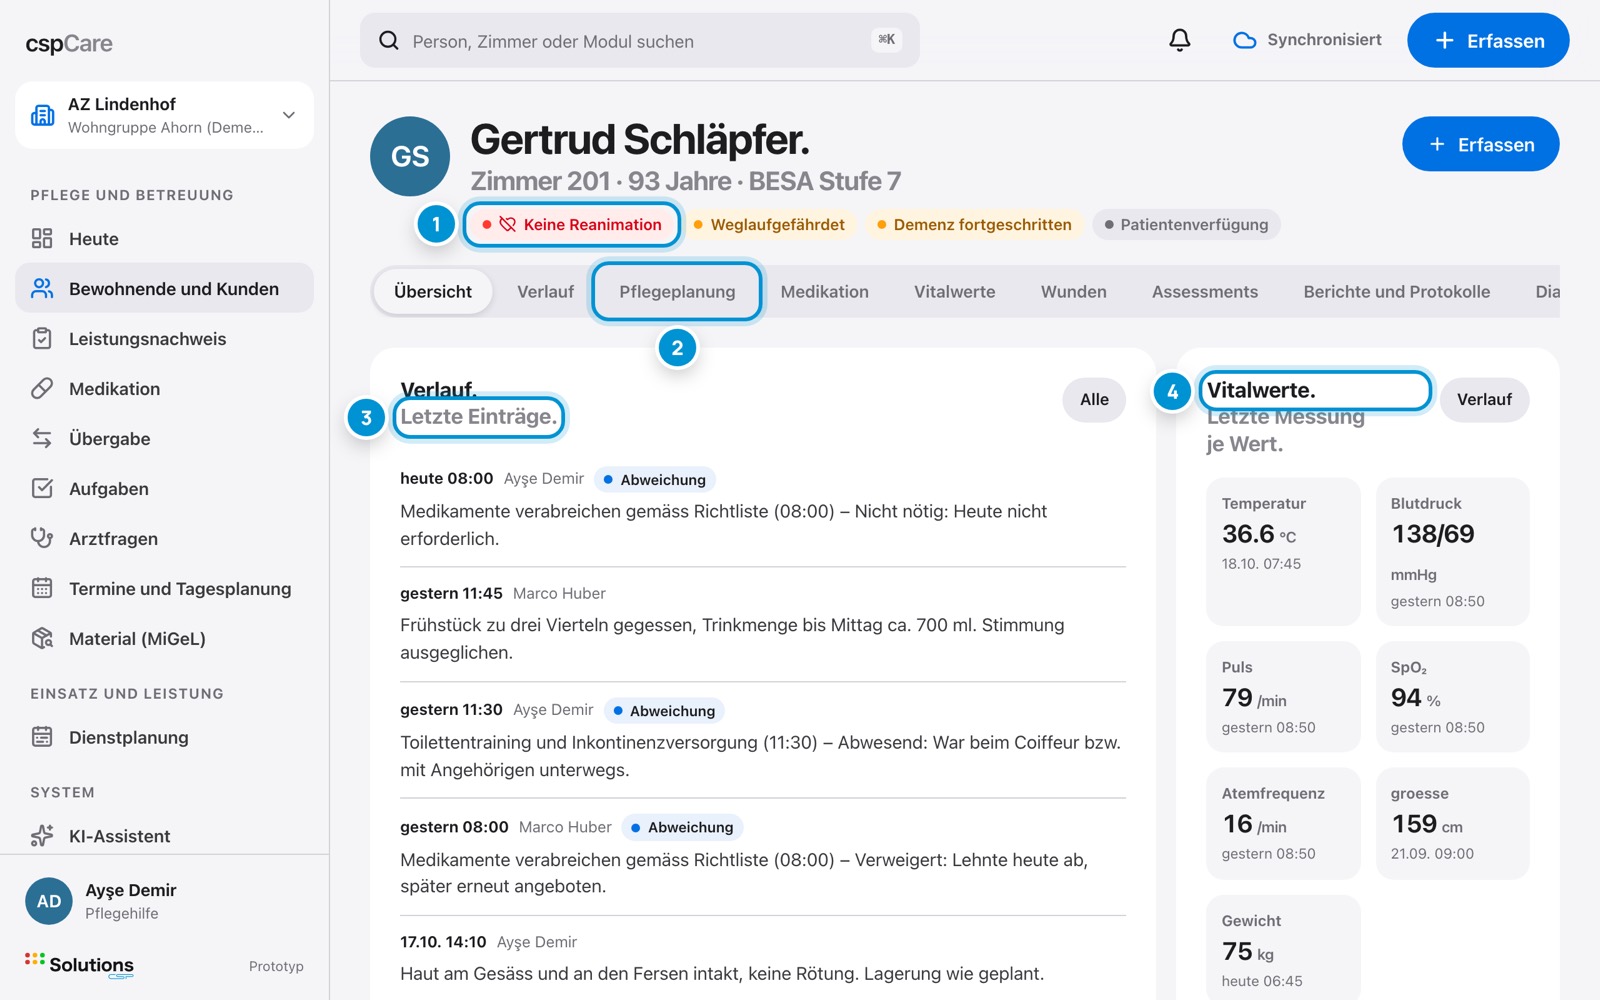The image size is (1600, 1000).
Task: Show all Verlauf entries with Alle
Action: coord(1094,399)
